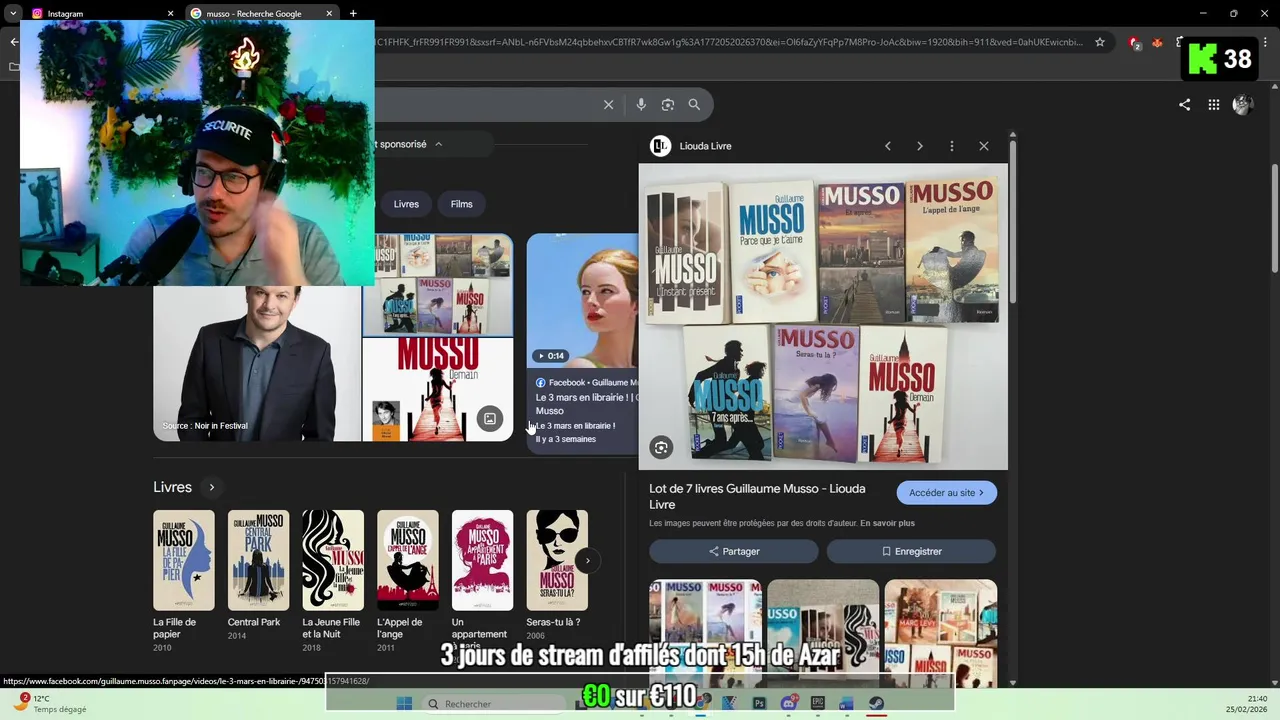1280x720 pixels.
Task: Play the Facebook video 0:14
Action: click(551, 356)
